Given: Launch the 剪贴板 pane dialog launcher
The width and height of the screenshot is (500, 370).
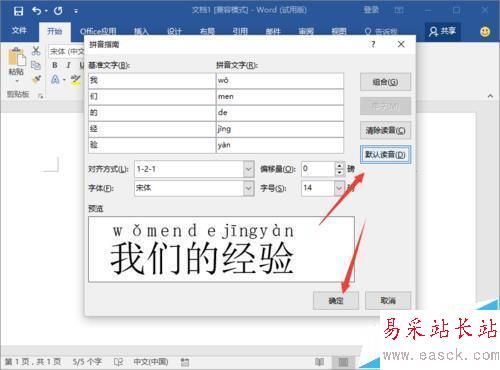Looking at the screenshot, I should 41,96.
